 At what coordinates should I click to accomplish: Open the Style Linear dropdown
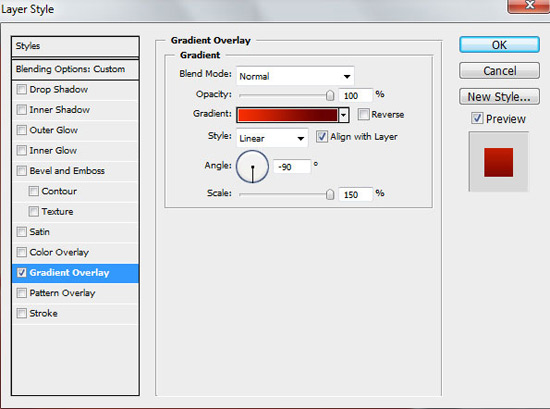coord(272,138)
